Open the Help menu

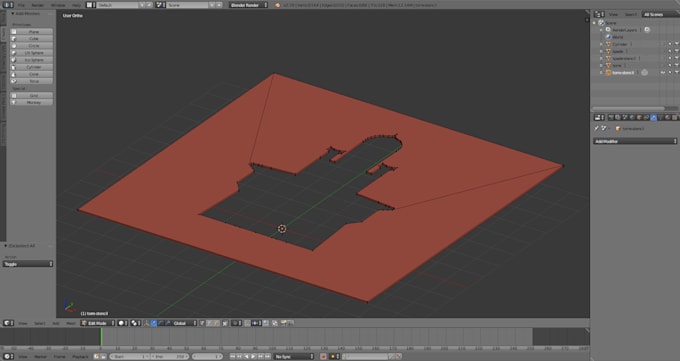[x=76, y=5]
